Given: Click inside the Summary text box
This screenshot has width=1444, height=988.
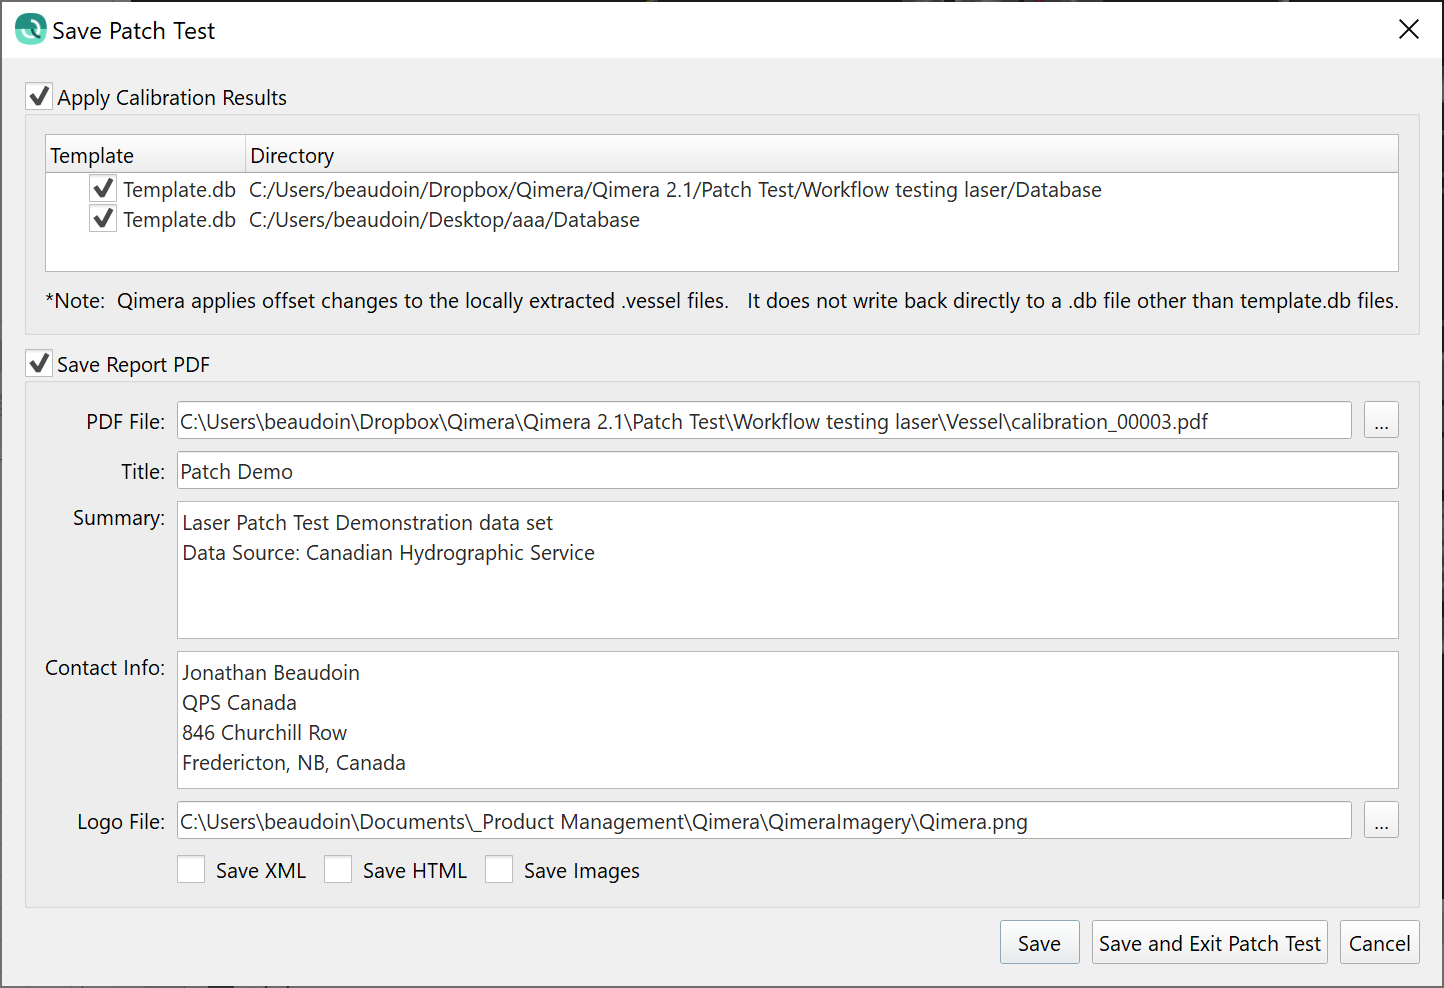Looking at the screenshot, I should coord(787,570).
